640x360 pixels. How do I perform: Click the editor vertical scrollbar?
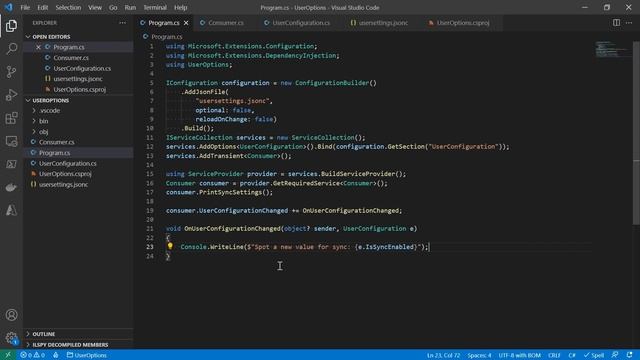click(636, 133)
